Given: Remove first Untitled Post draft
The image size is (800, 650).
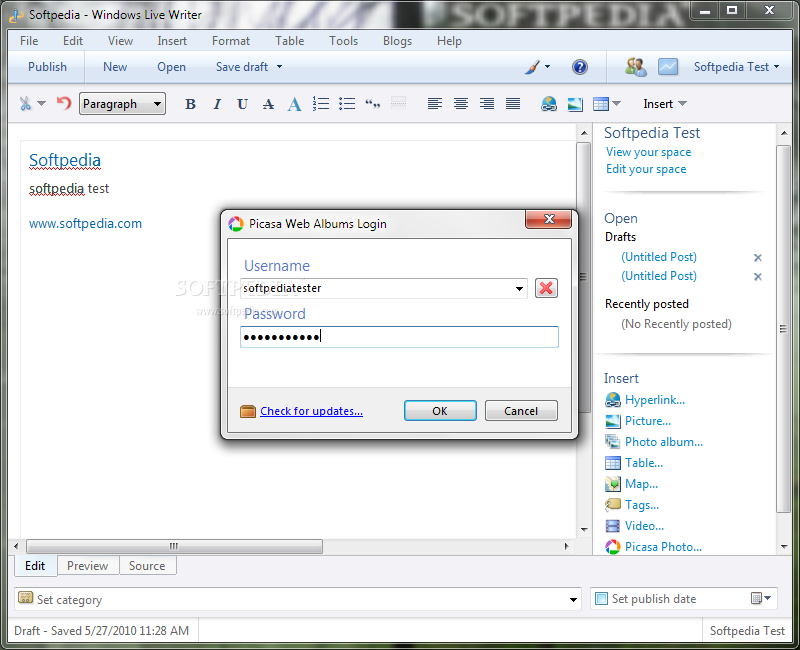Looking at the screenshot, I should click(758, 258).
